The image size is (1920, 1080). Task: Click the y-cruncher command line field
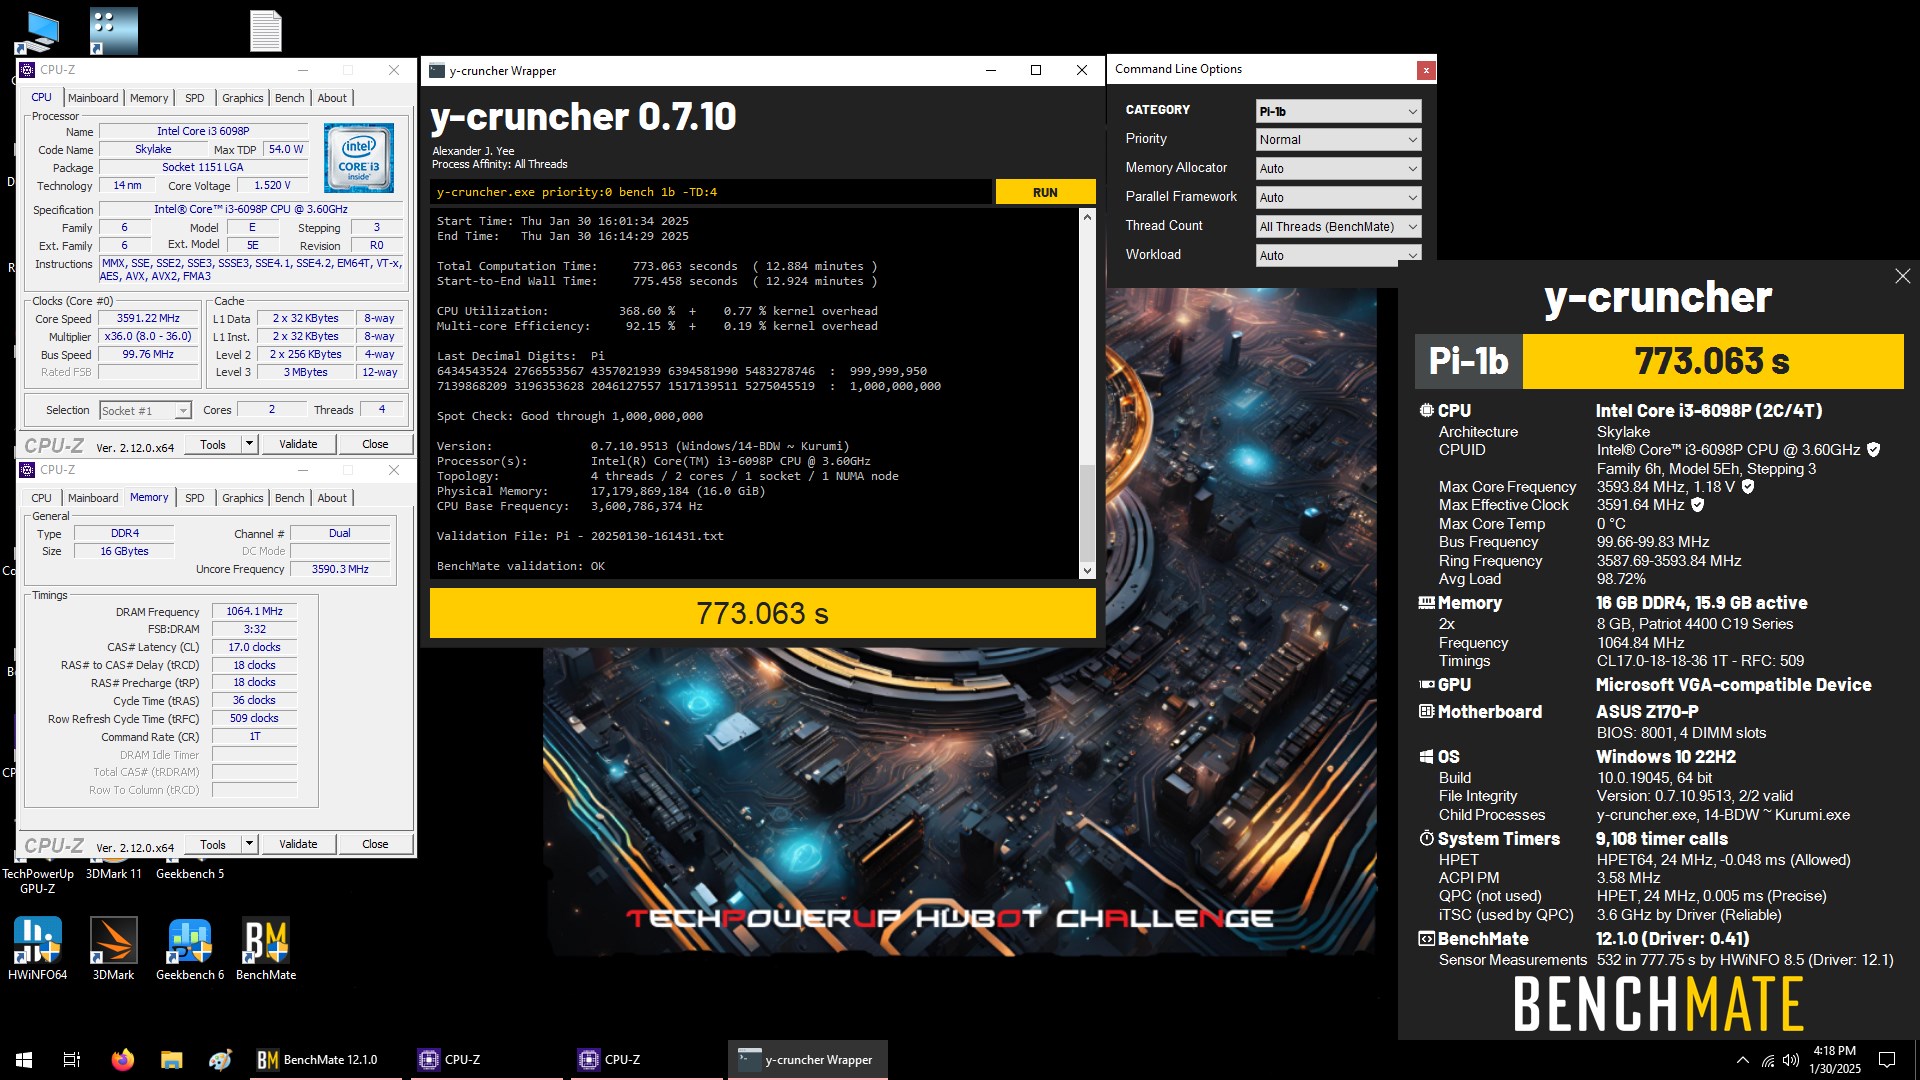click(712, 192)
